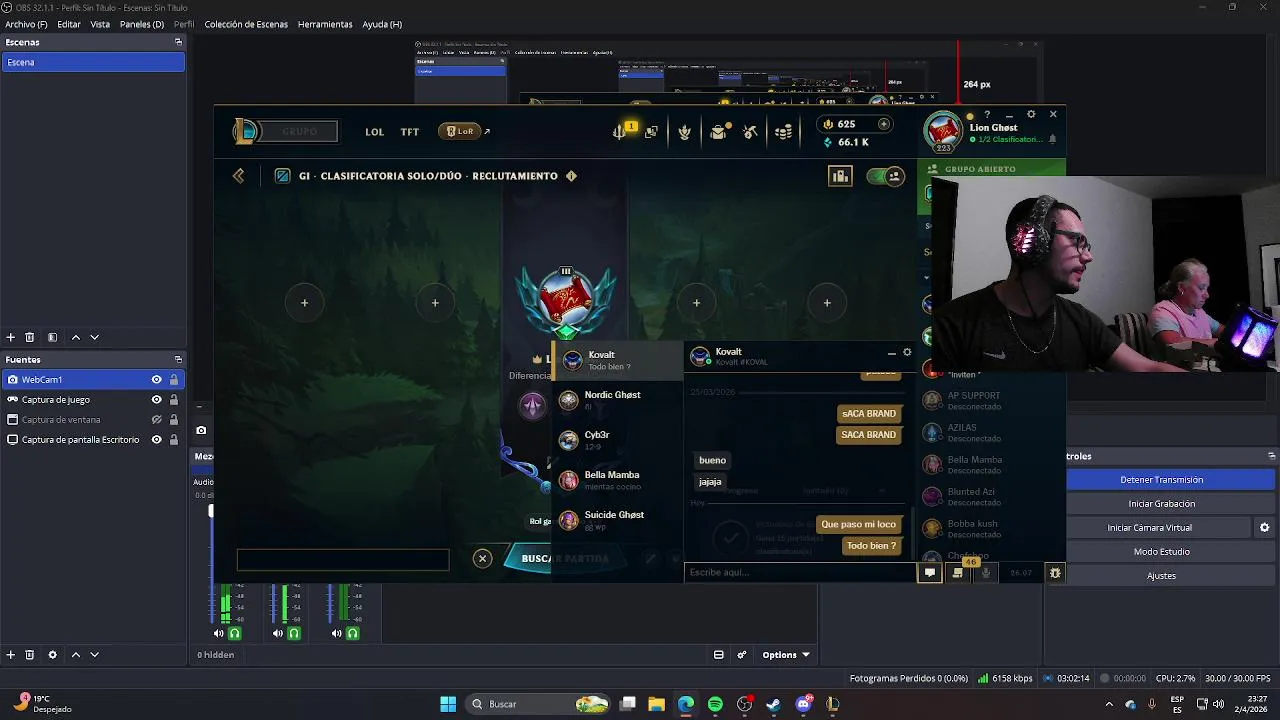Toggle Captura de pantalla Escritorio visibility
Viewport: 1280px width, 720px height.
coord(156,440)
